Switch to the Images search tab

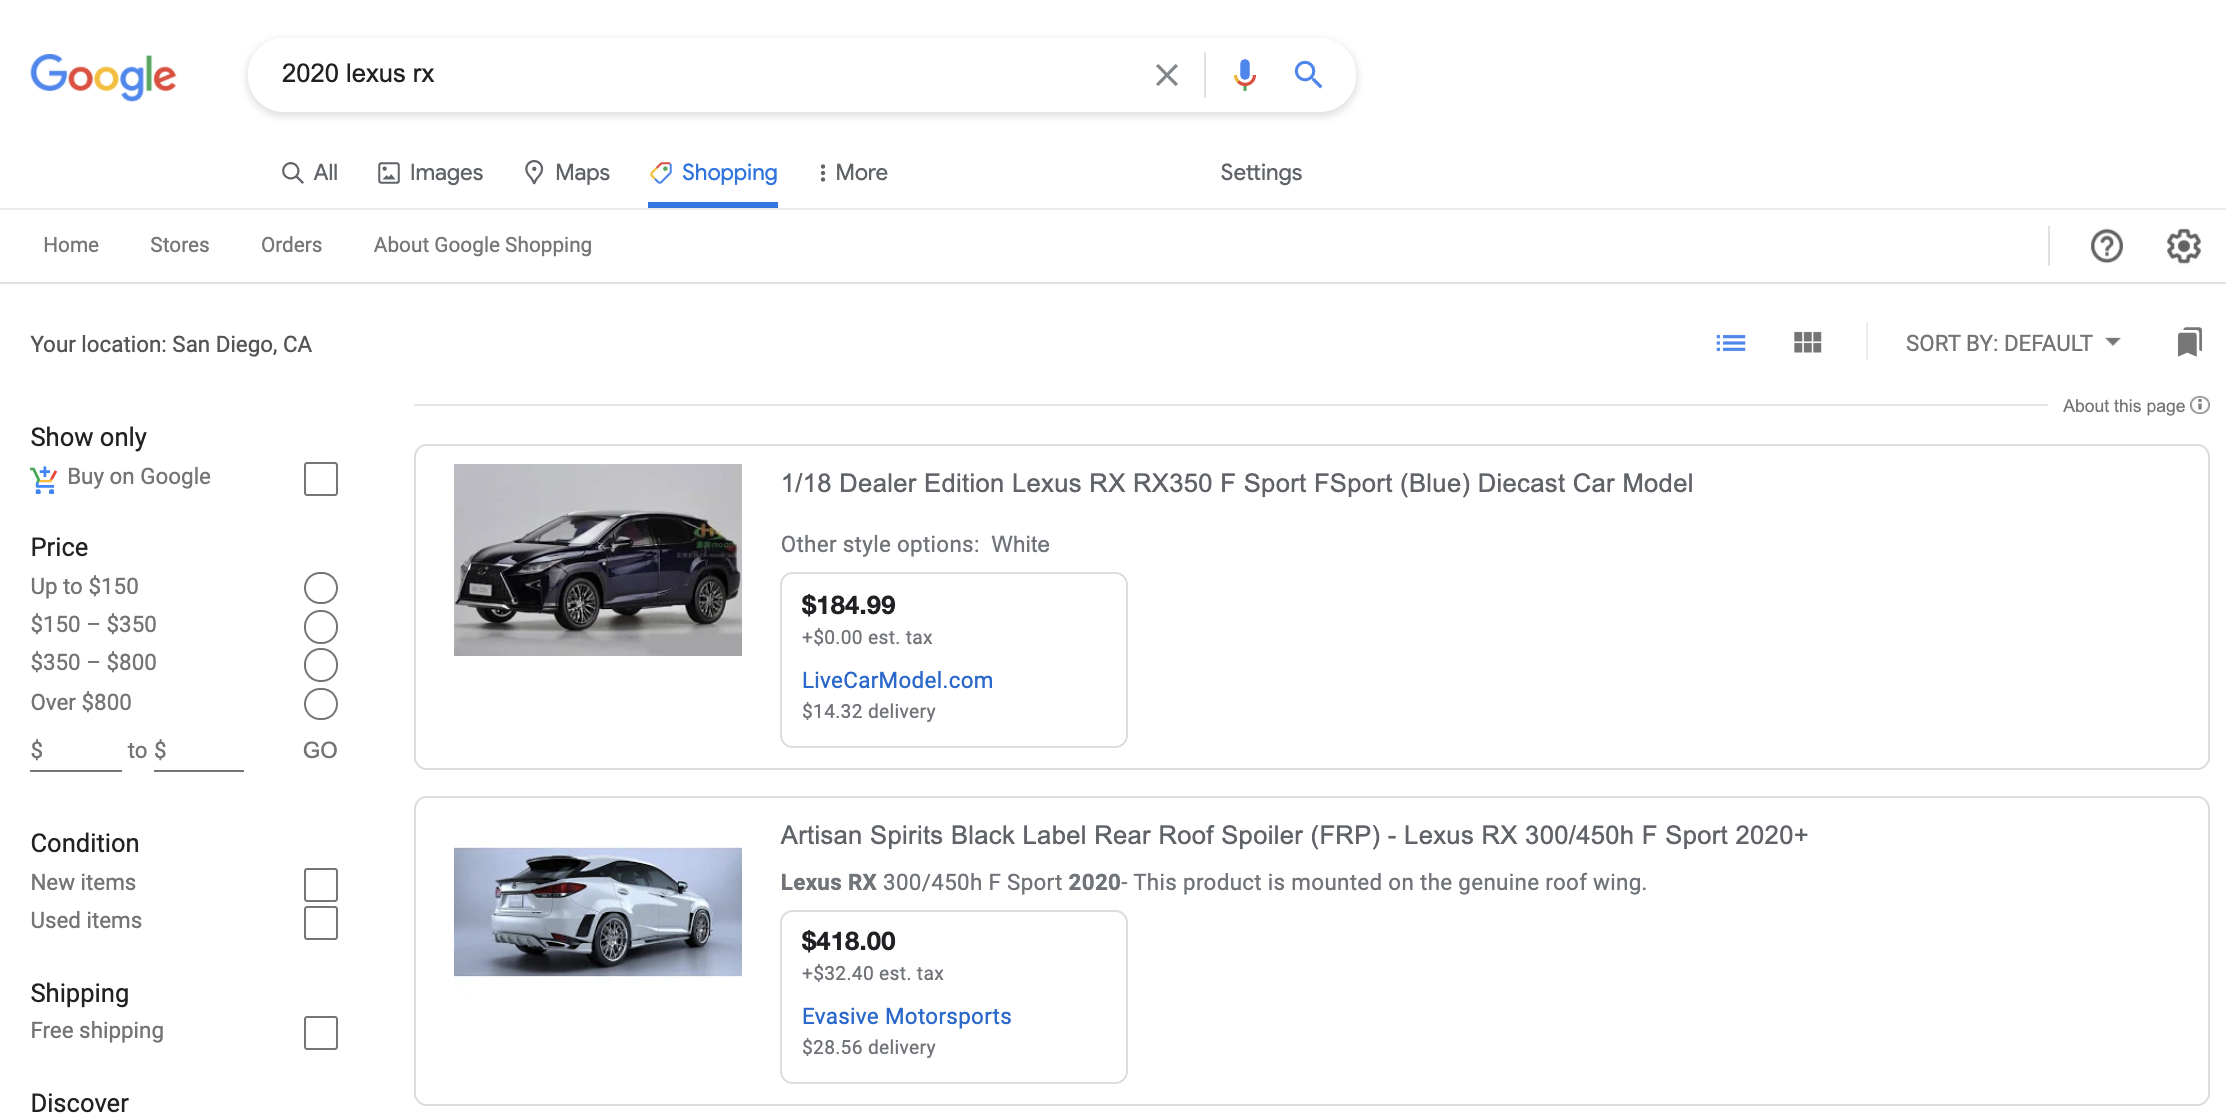pos(429,172)
